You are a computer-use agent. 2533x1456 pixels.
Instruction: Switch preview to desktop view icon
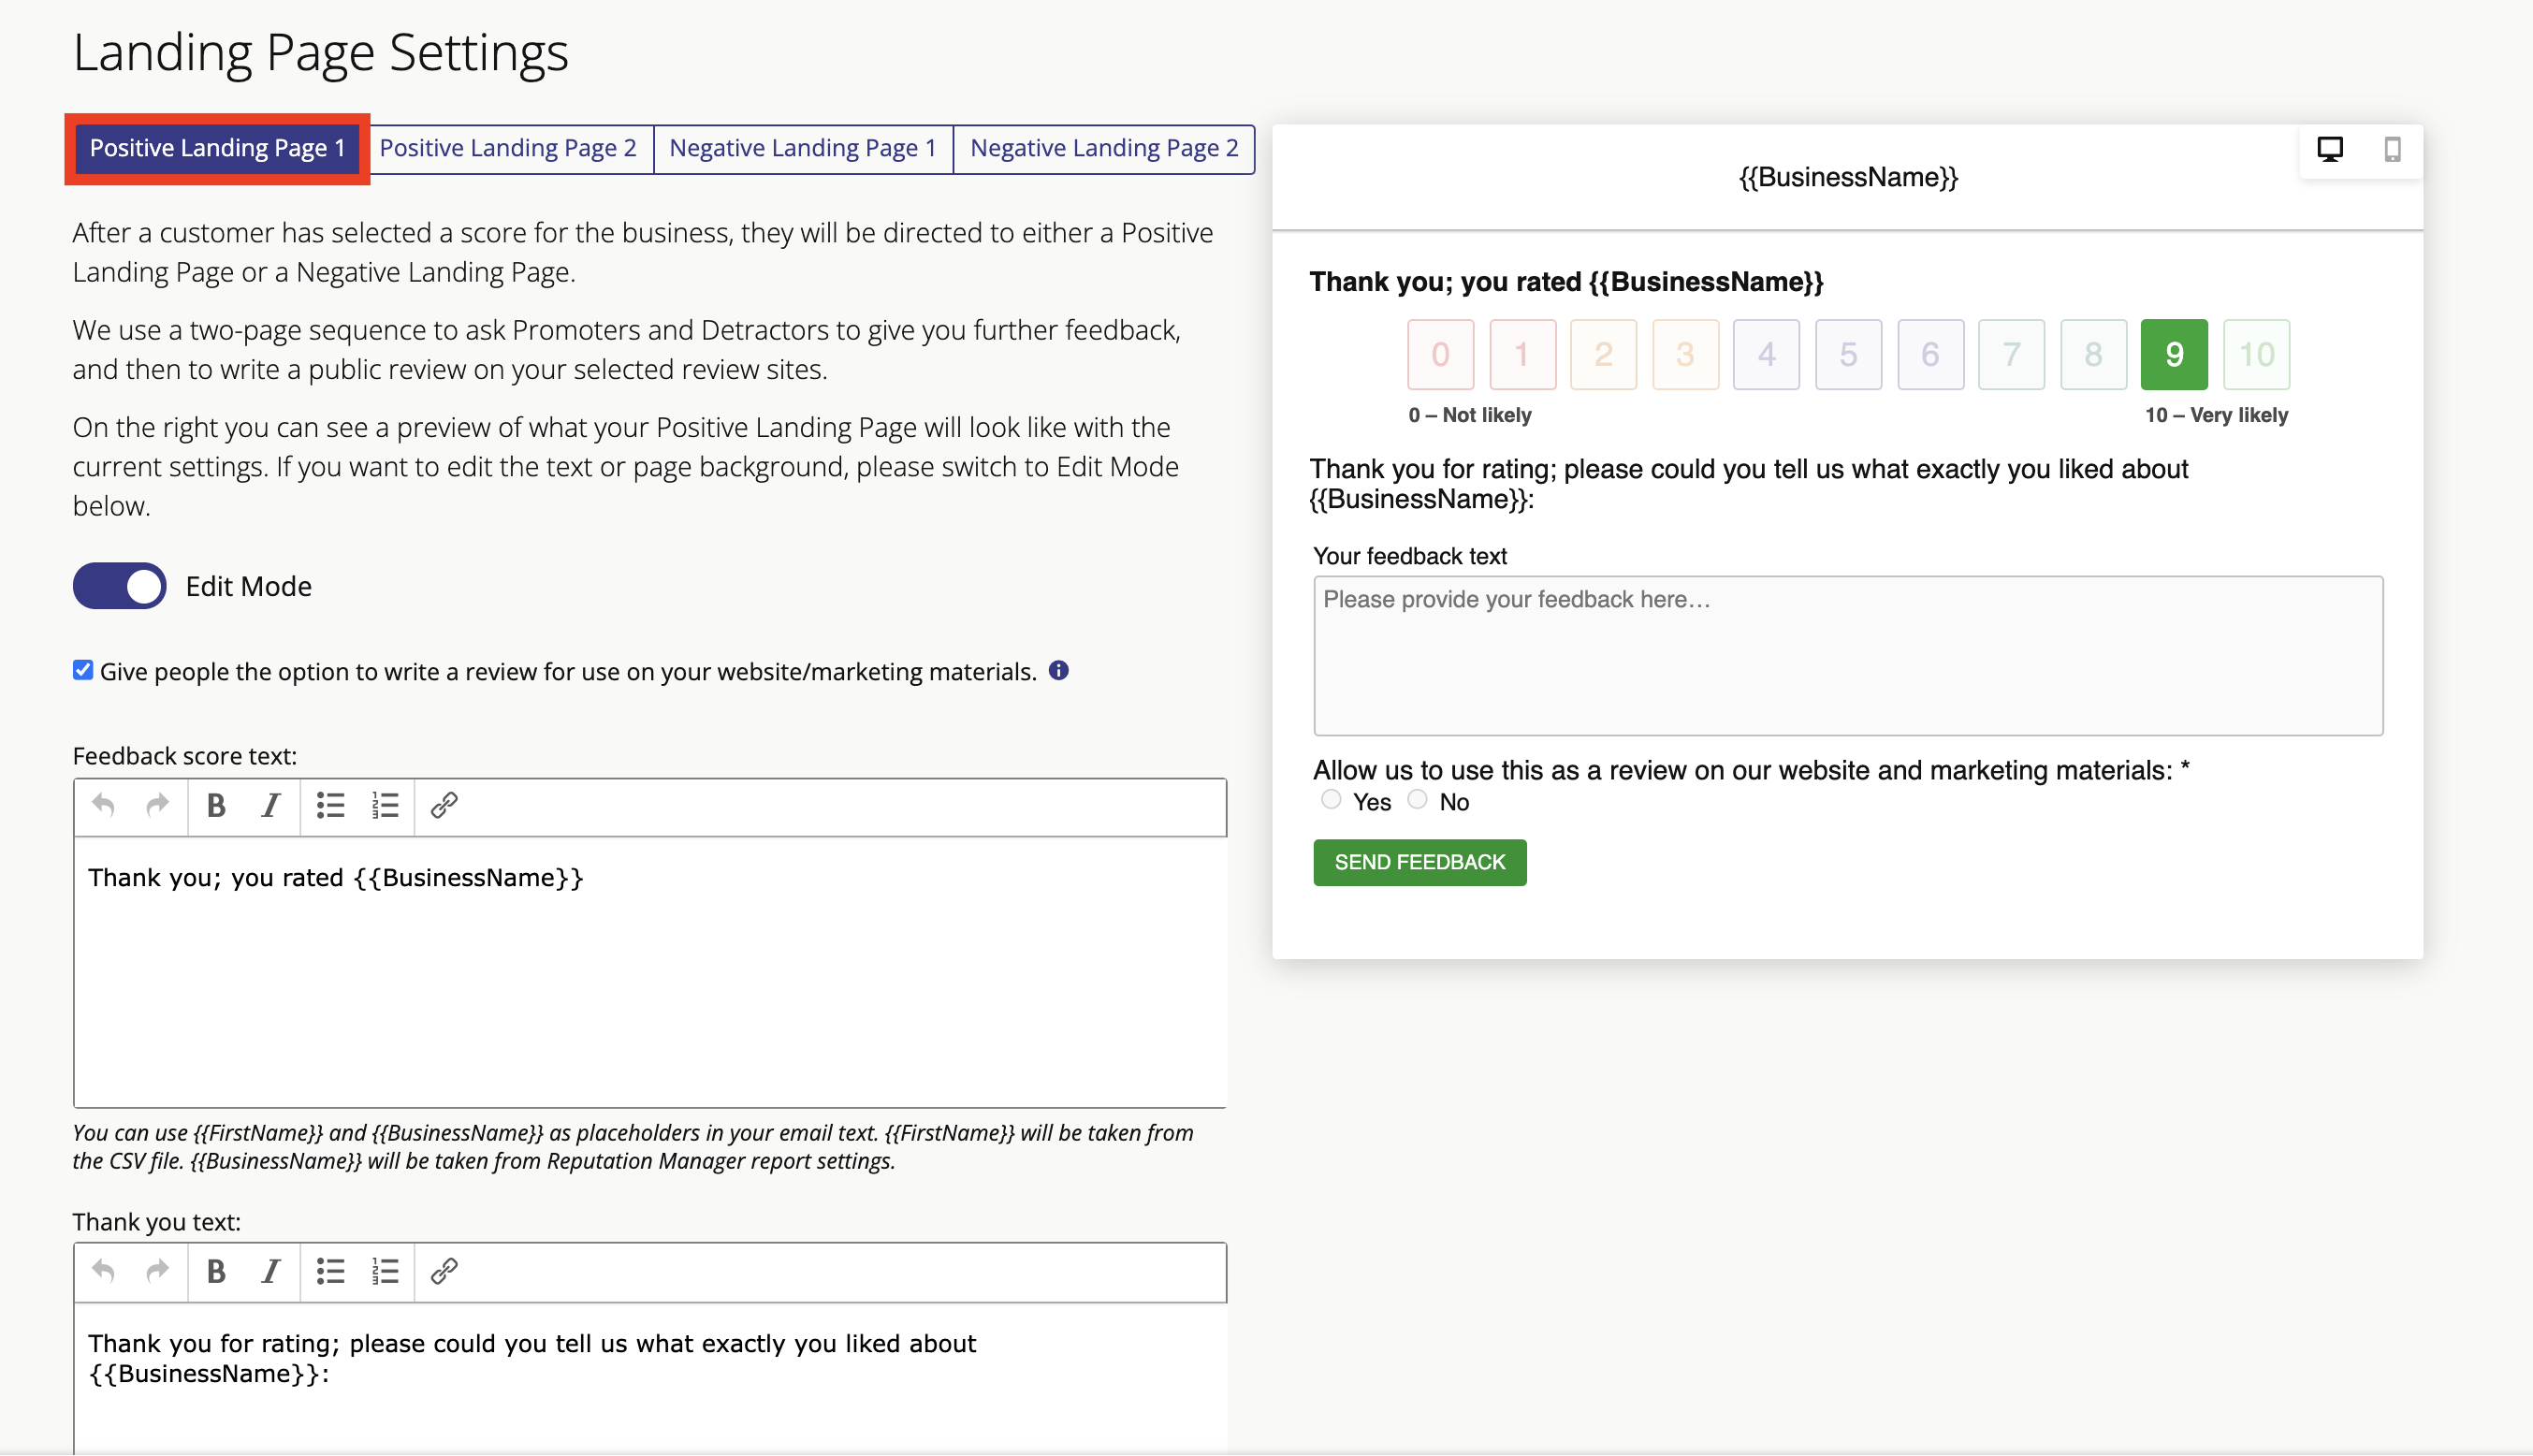click(2330, 150)
